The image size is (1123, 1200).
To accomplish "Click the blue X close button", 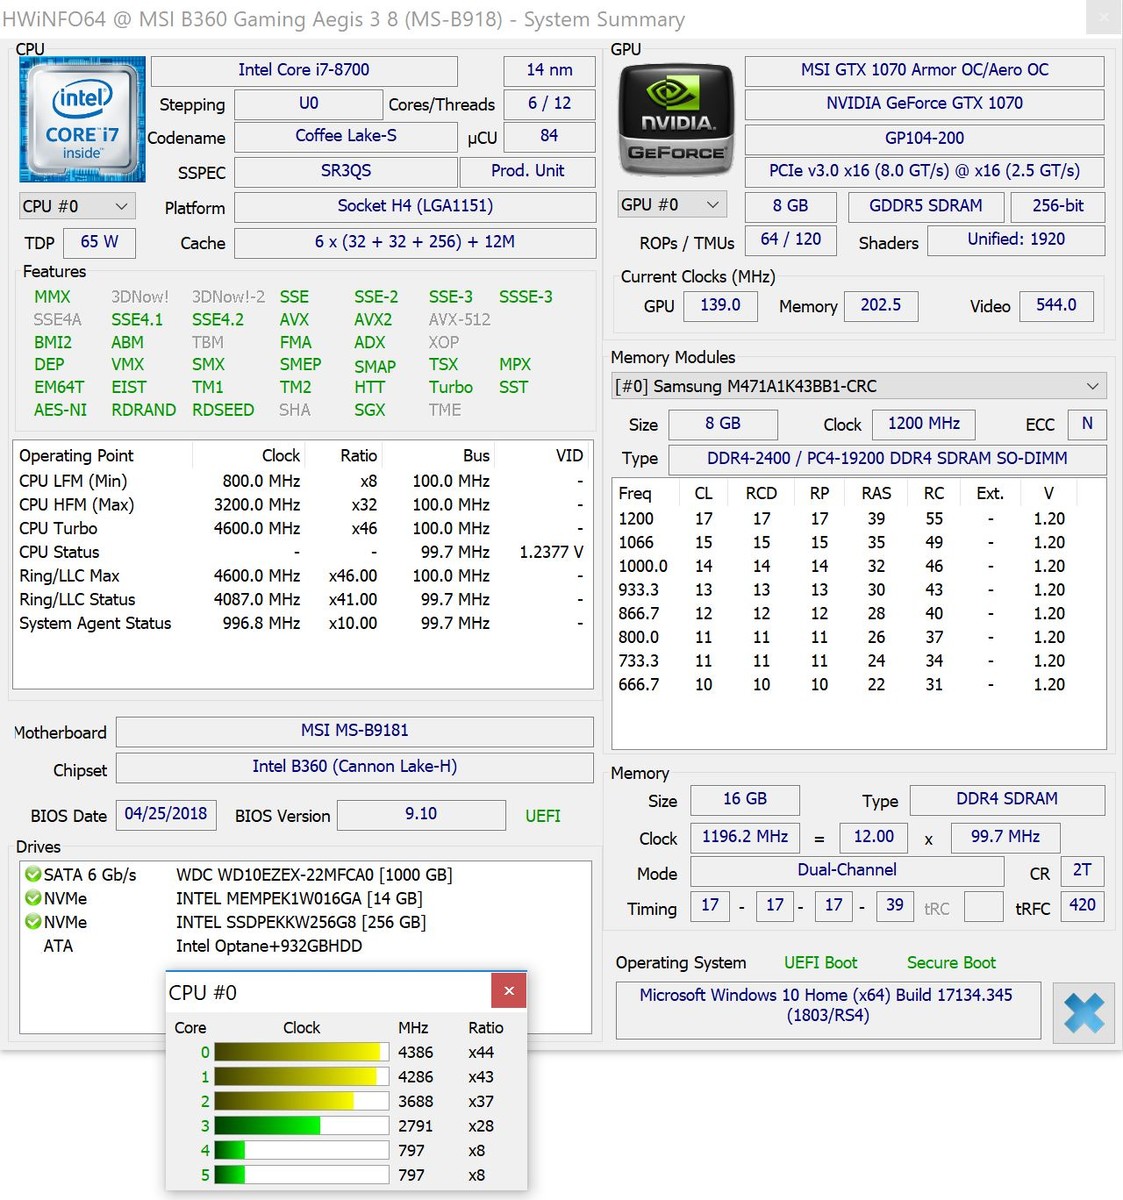I will [1084, 1012].
